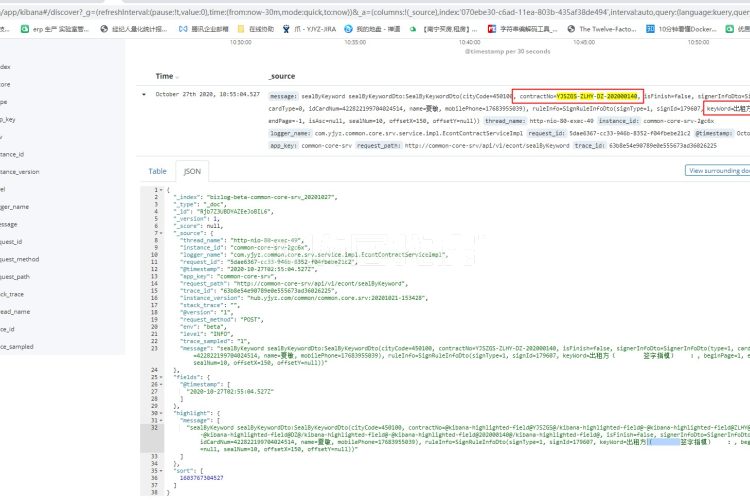The height and width of the screenshot is (500, 750).
Task: Click 10:45:00 histogram axis label
Action: tap(584, 42)
